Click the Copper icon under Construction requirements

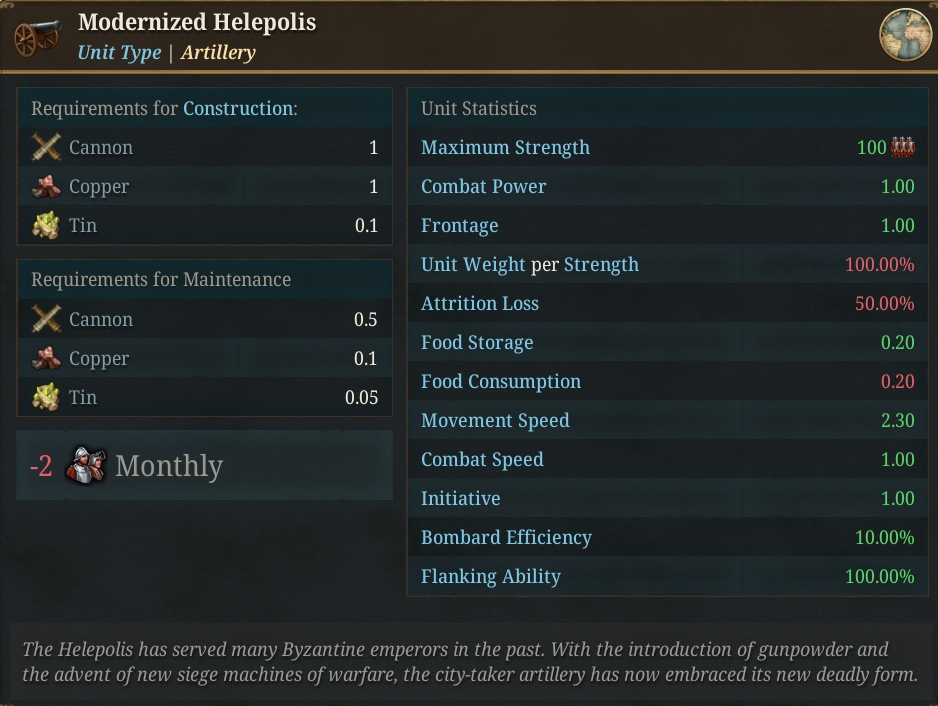click(46, 187)
